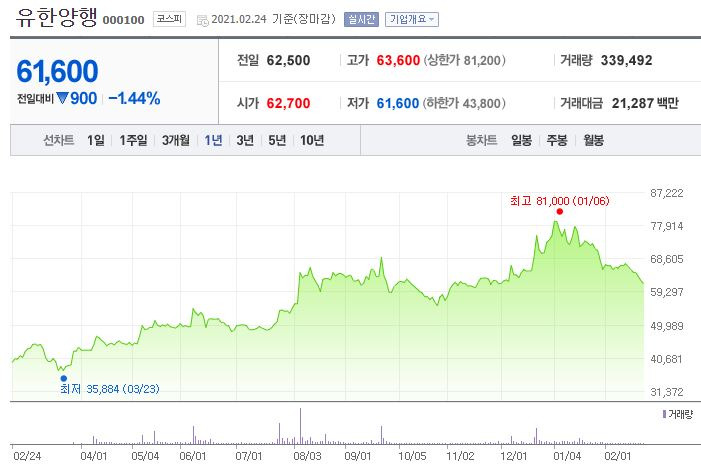Click the stock code 000100

pos(123,20)
